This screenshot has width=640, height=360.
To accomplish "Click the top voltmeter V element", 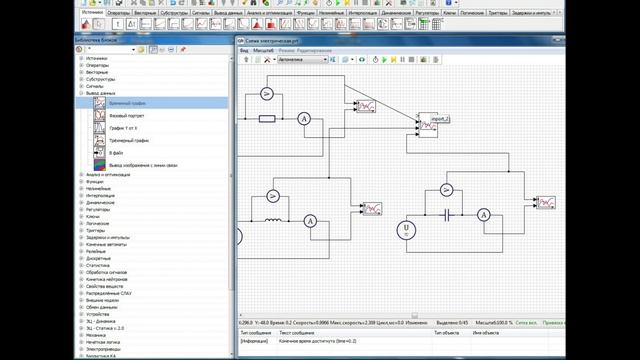I will coord(267,94).
